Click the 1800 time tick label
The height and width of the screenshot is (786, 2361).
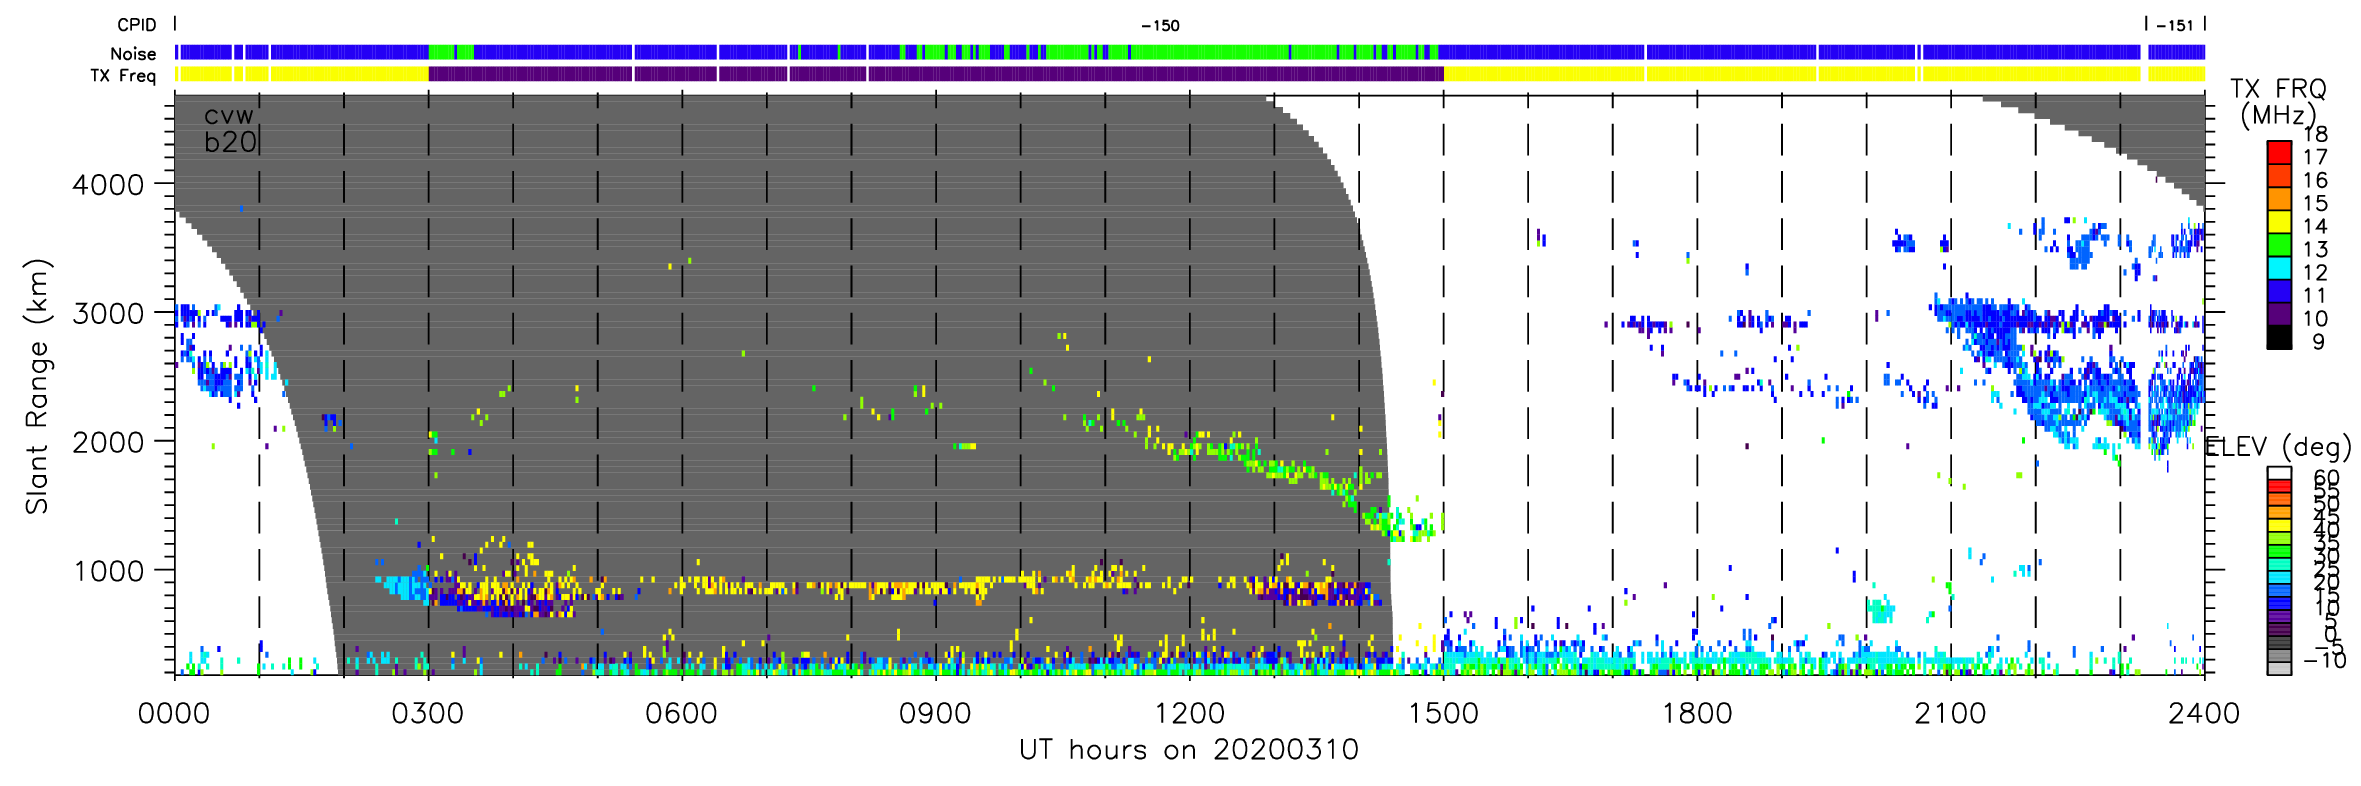click(1697, 714)
